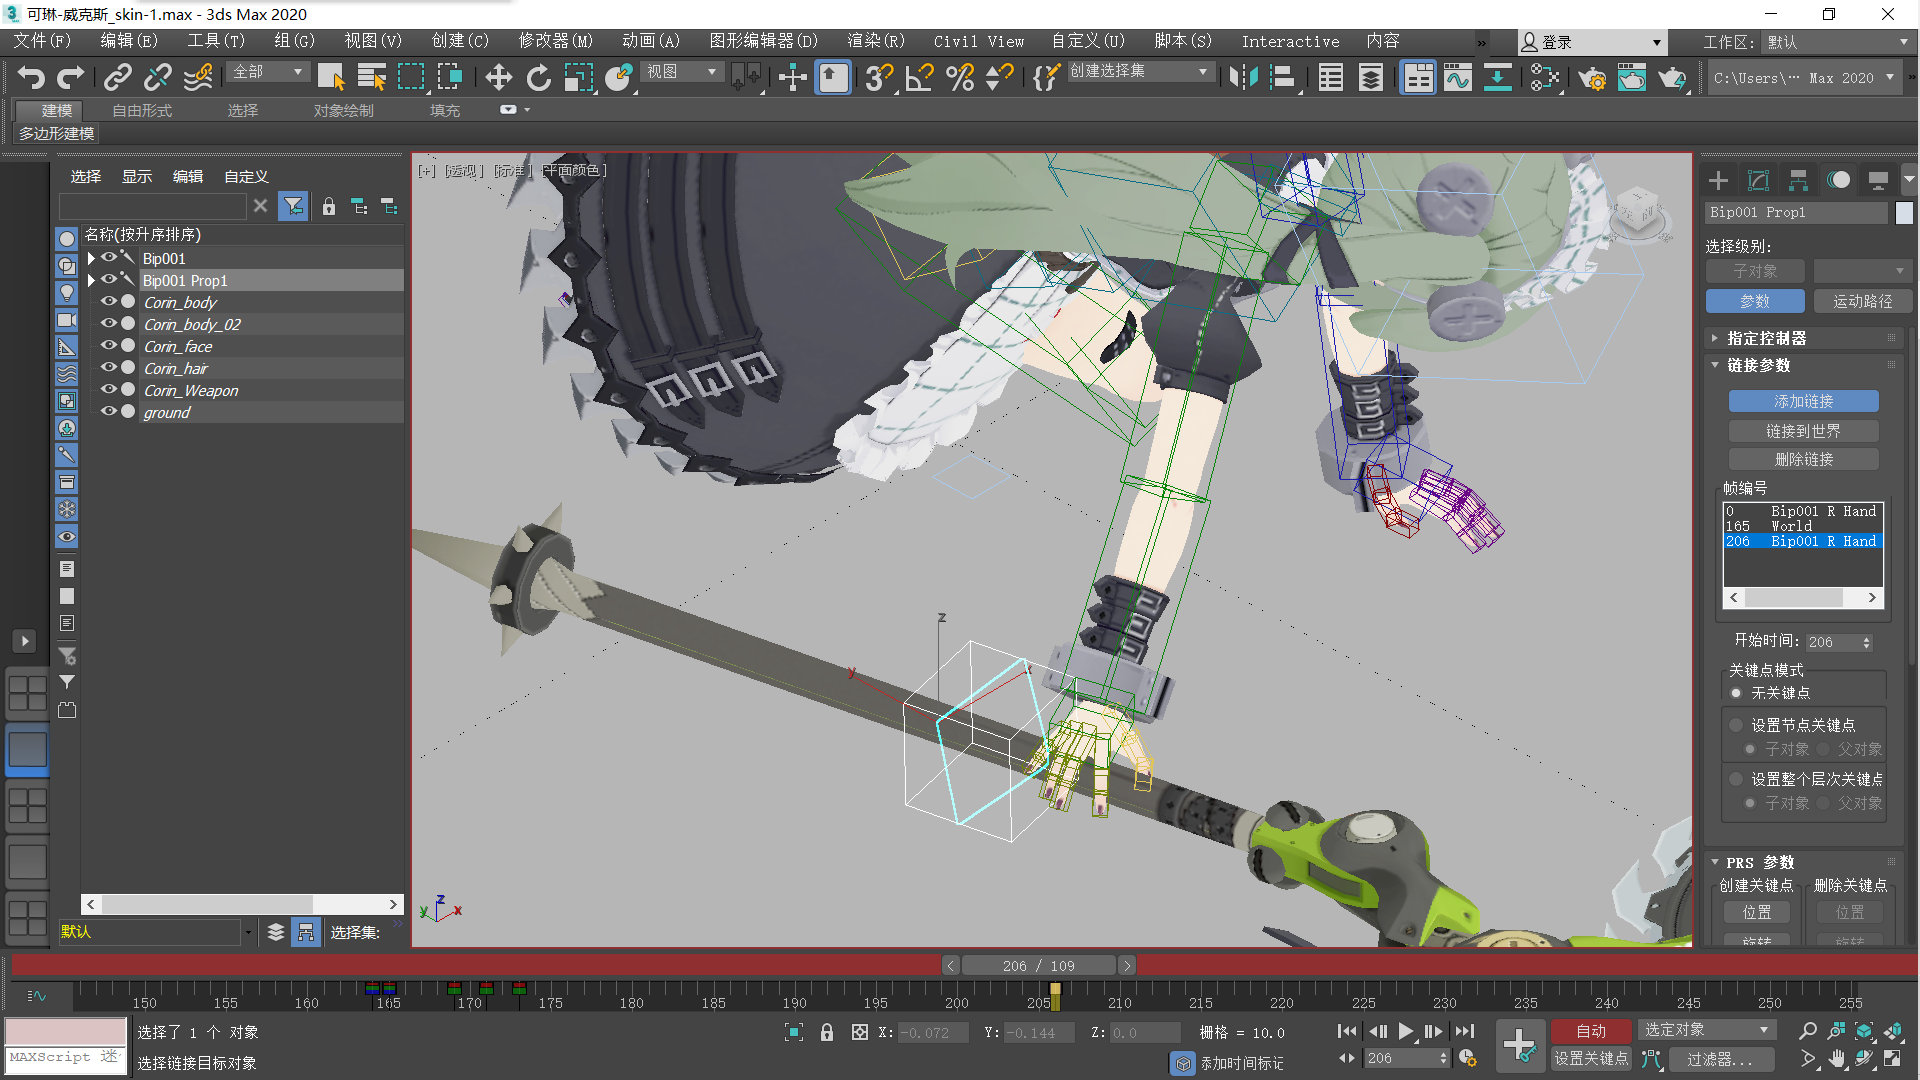Open the 视图 reference coordinate dropdown
The image size is (1920, 1080).
point(682,72)
